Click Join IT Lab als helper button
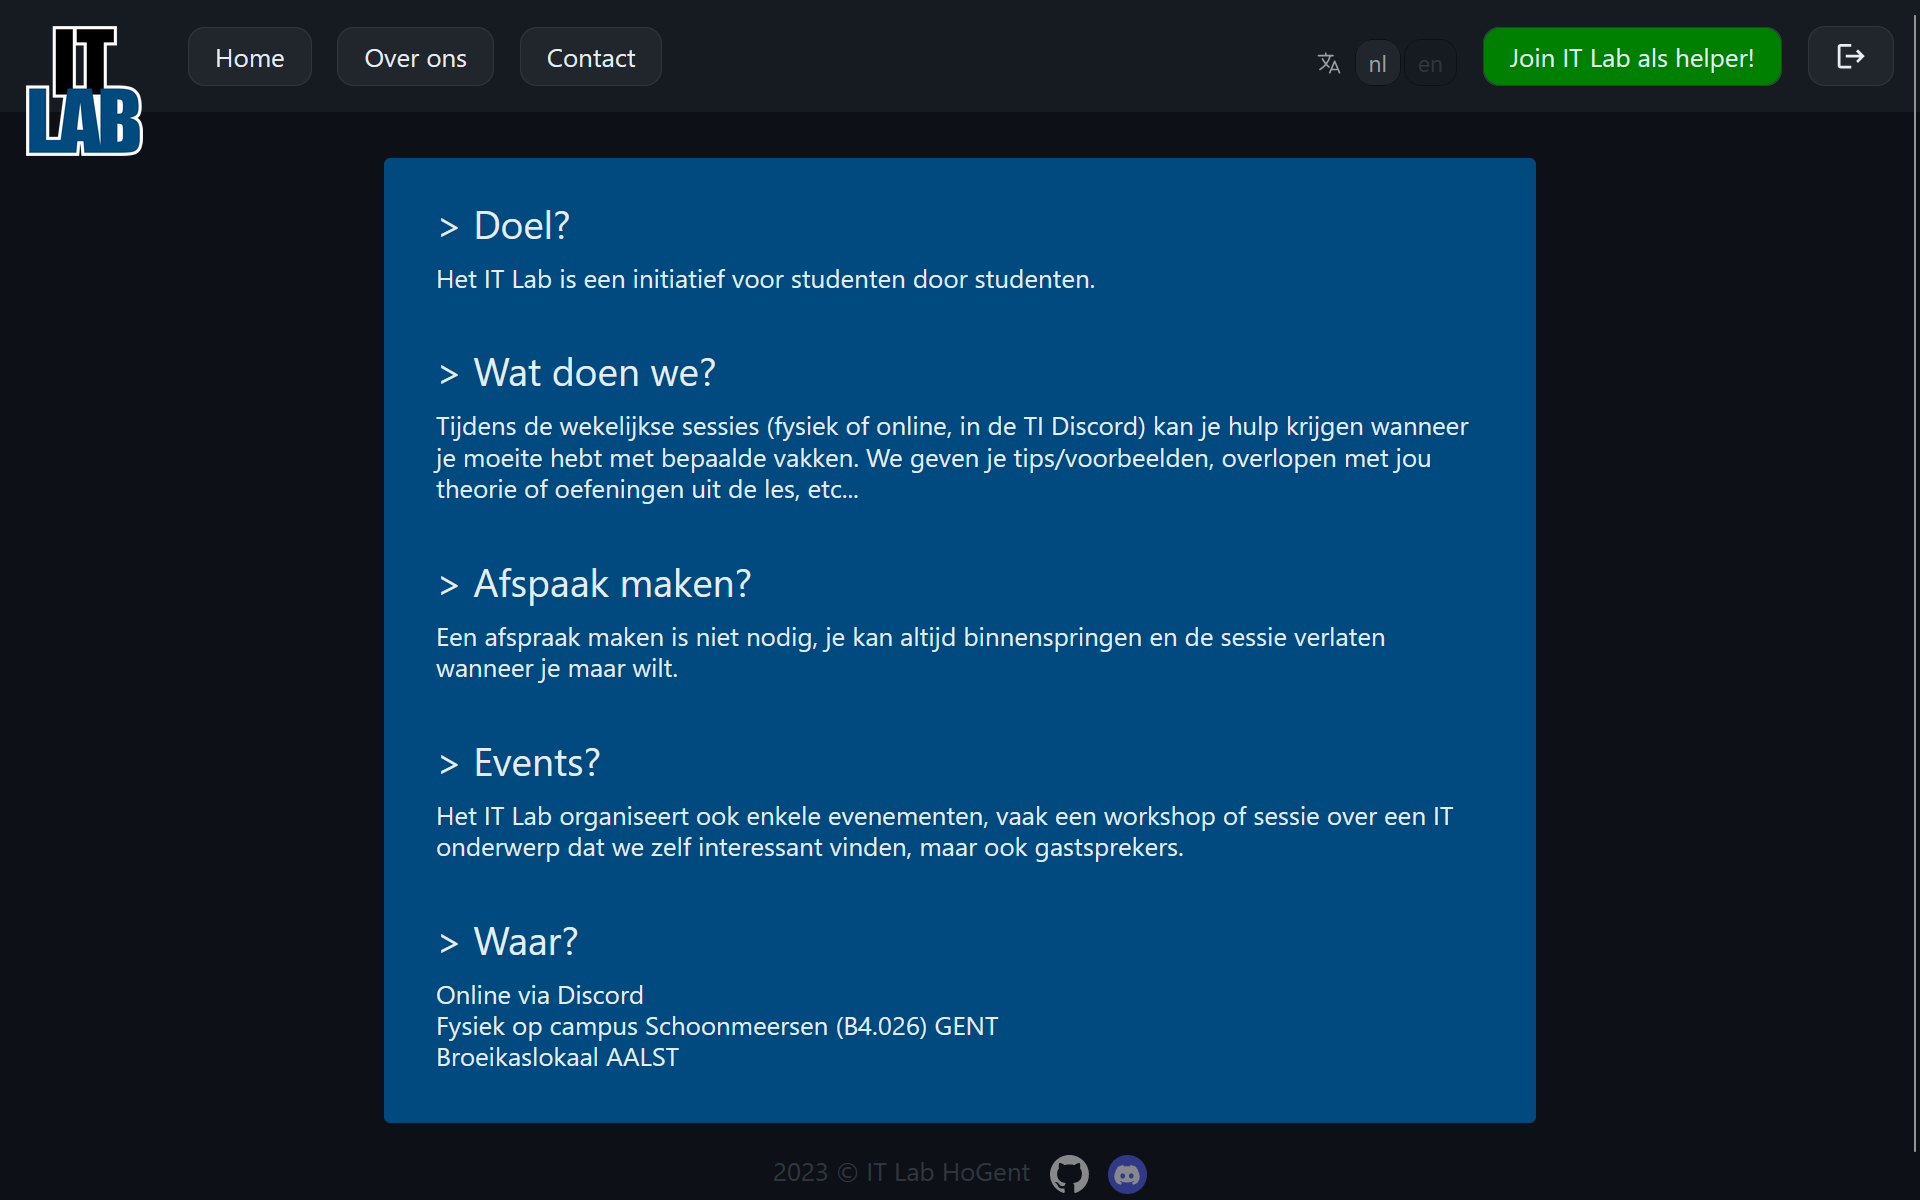Screen dimensions: 1920x1200 tap(1631, 58)
